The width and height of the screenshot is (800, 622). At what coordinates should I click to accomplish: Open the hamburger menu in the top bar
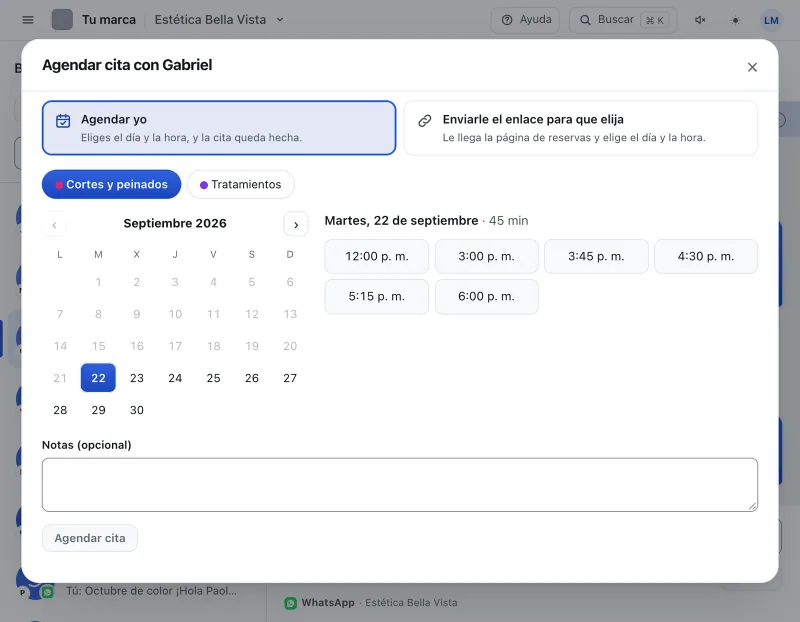(x=28, y=20)
